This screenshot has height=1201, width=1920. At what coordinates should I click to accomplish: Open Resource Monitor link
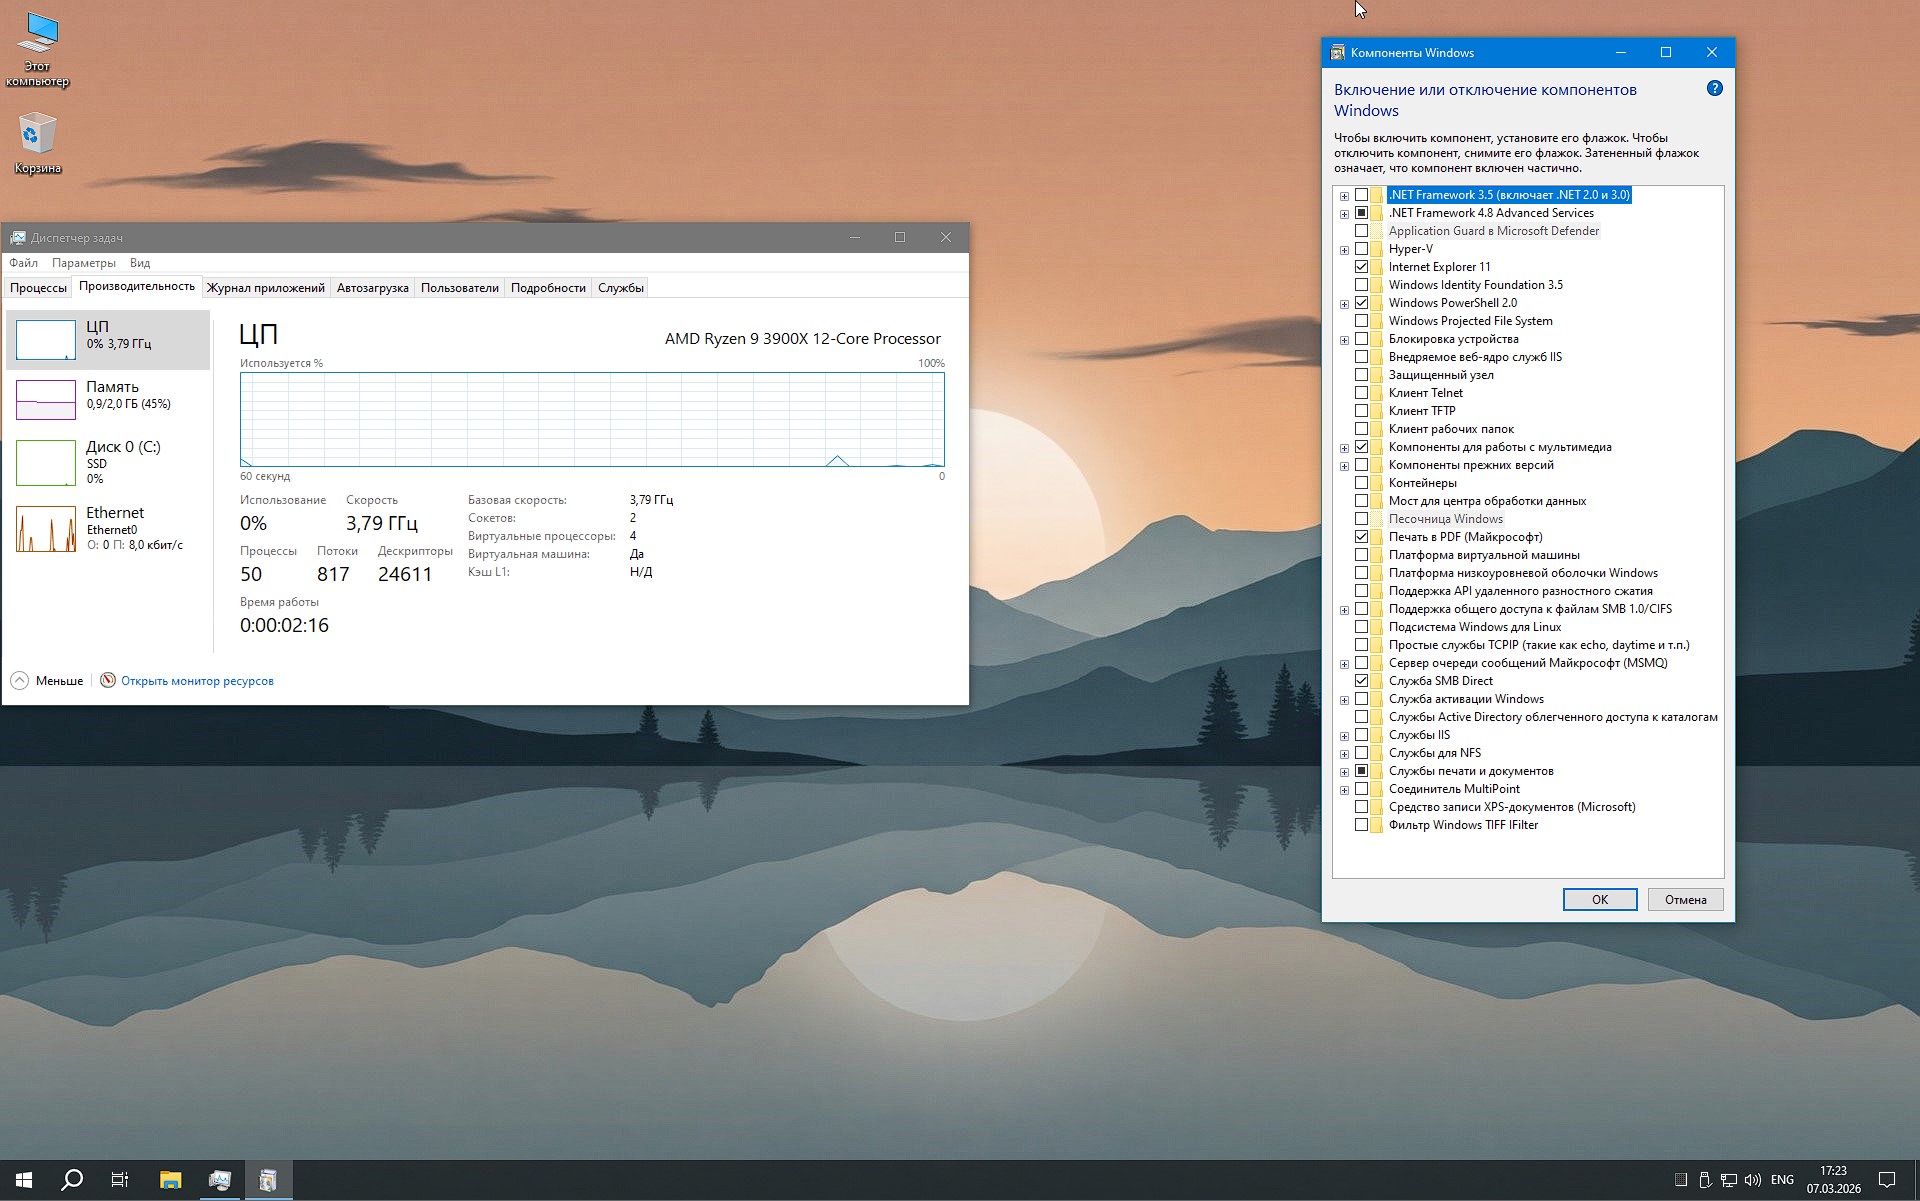click(197, 681)
